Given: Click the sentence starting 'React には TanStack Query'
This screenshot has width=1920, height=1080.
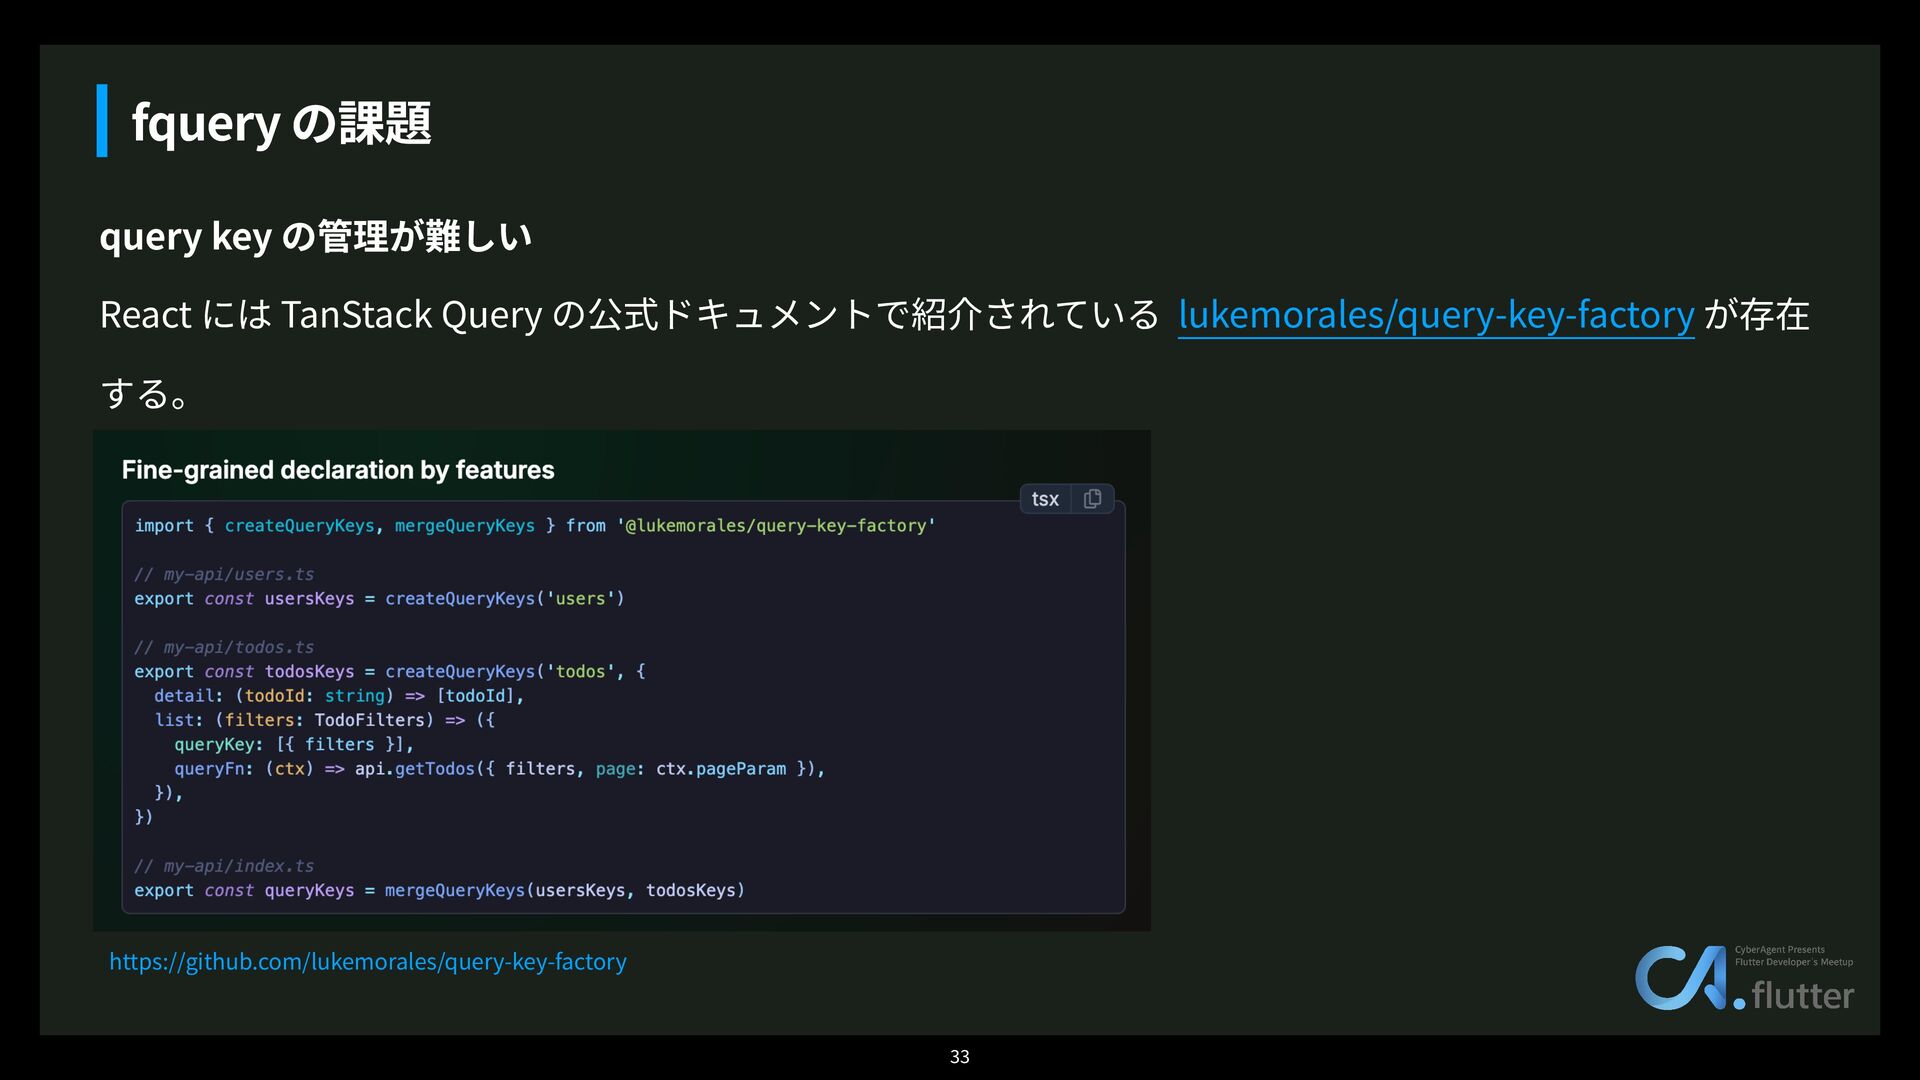Looking at the screenshot, I should pyautogui.click(x=955, y=353).
